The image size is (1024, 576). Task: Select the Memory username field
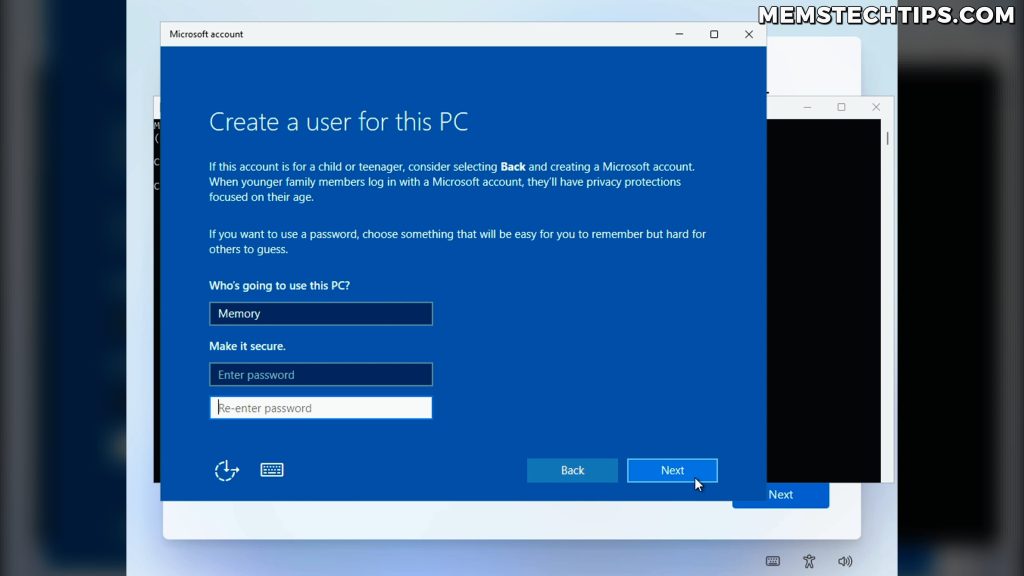(x=320, y=313)
